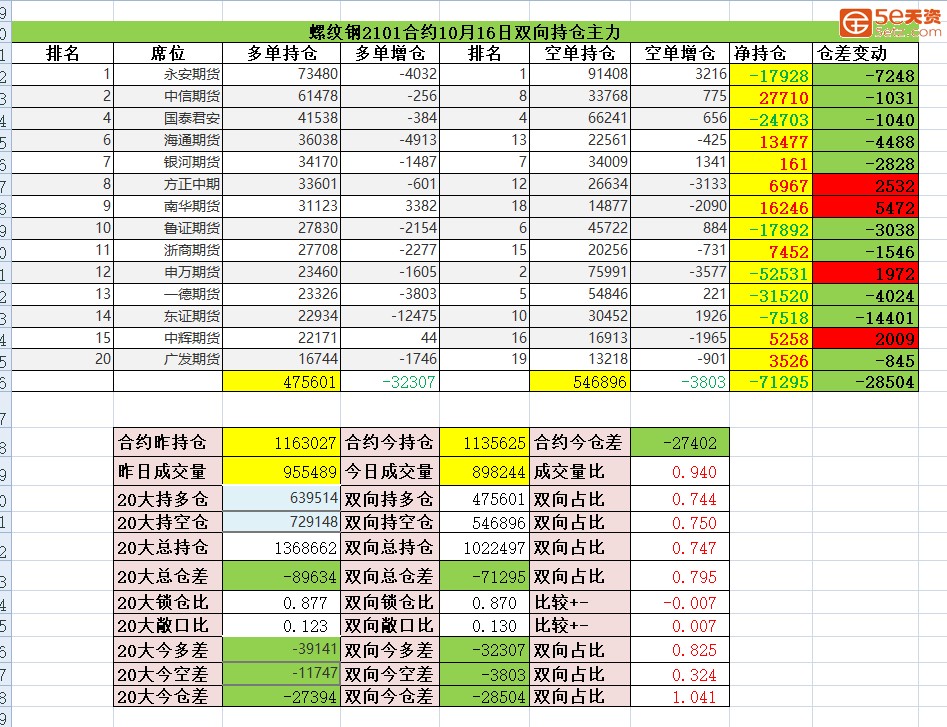The height and width of the screenshot is (727, 947).
Task: Select the red cell showing 2532
Action: pos(865,185)
